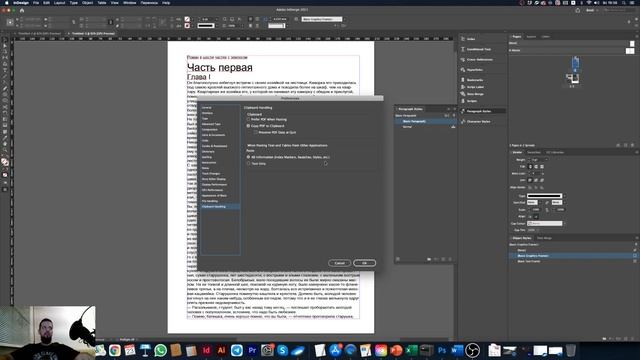
Task: Open the Conditional Text panel
Action: pyautogui.click(x=478, y=49)
